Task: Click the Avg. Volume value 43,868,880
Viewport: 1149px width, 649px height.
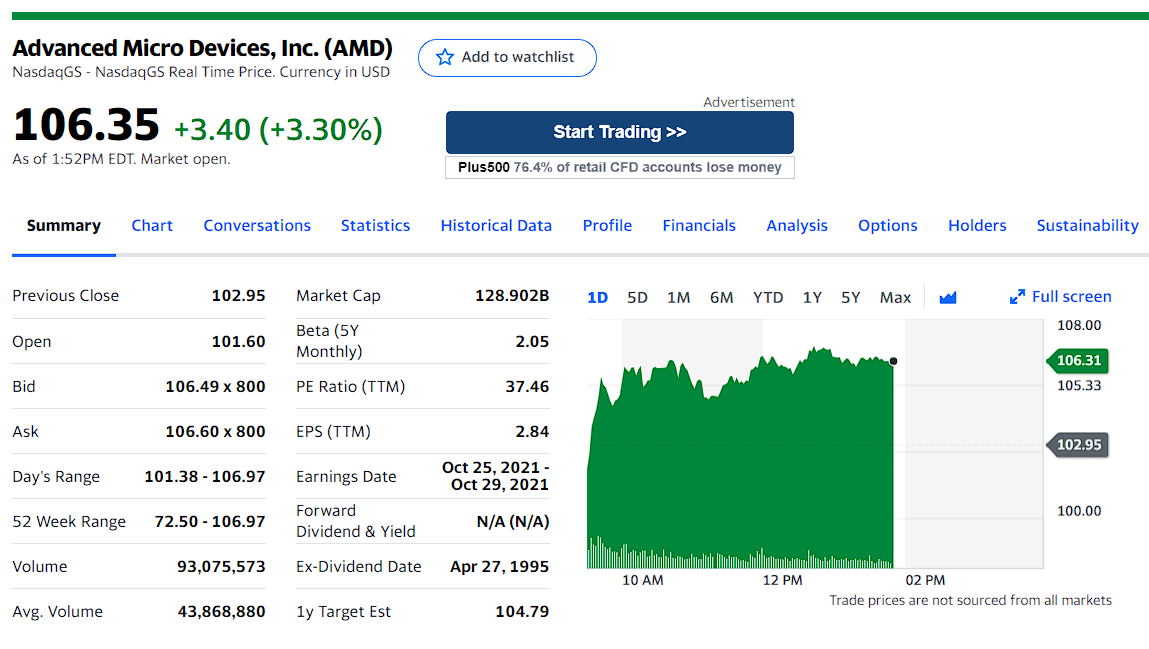Action: 221,612
